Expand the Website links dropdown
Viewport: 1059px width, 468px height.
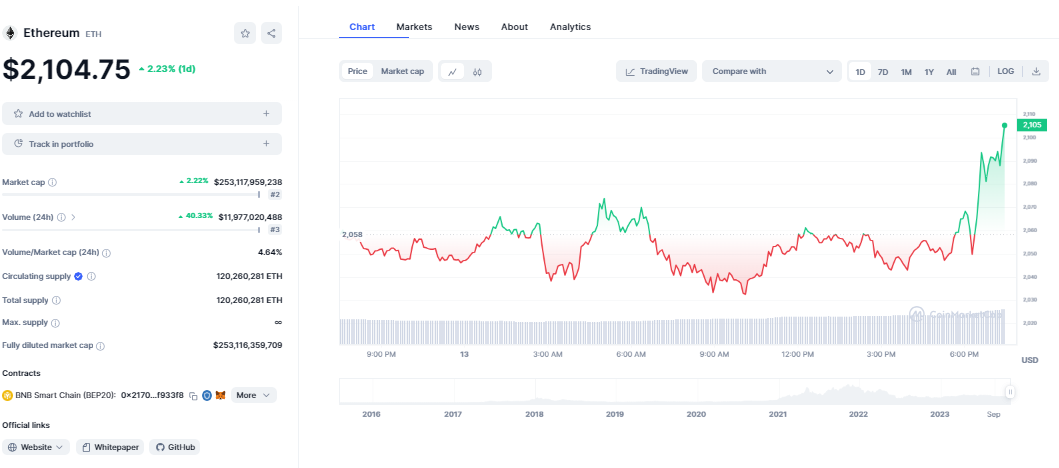pos(36,447)
